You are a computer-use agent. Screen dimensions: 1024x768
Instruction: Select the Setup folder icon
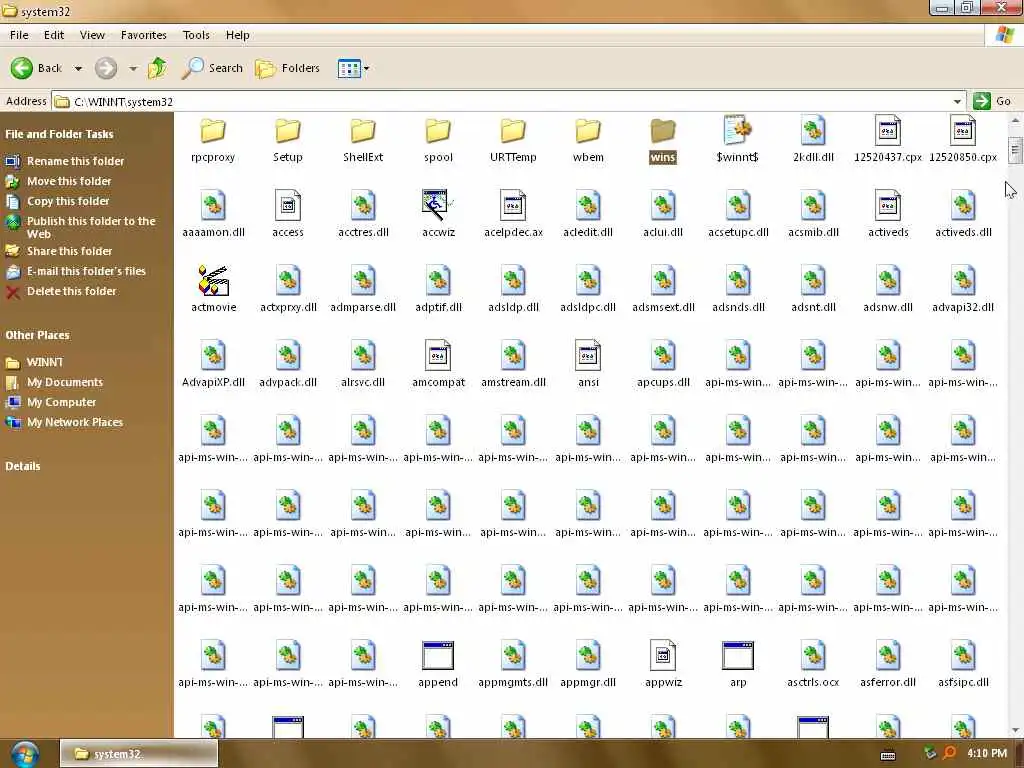(288, 131)
